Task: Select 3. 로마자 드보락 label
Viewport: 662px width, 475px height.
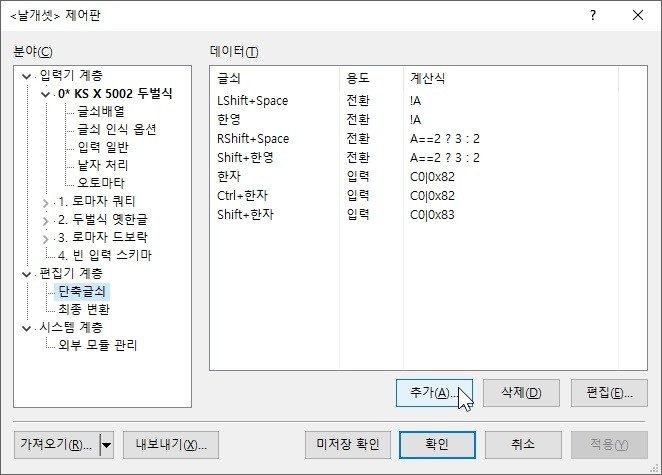Action: click(x=103, y=237)
